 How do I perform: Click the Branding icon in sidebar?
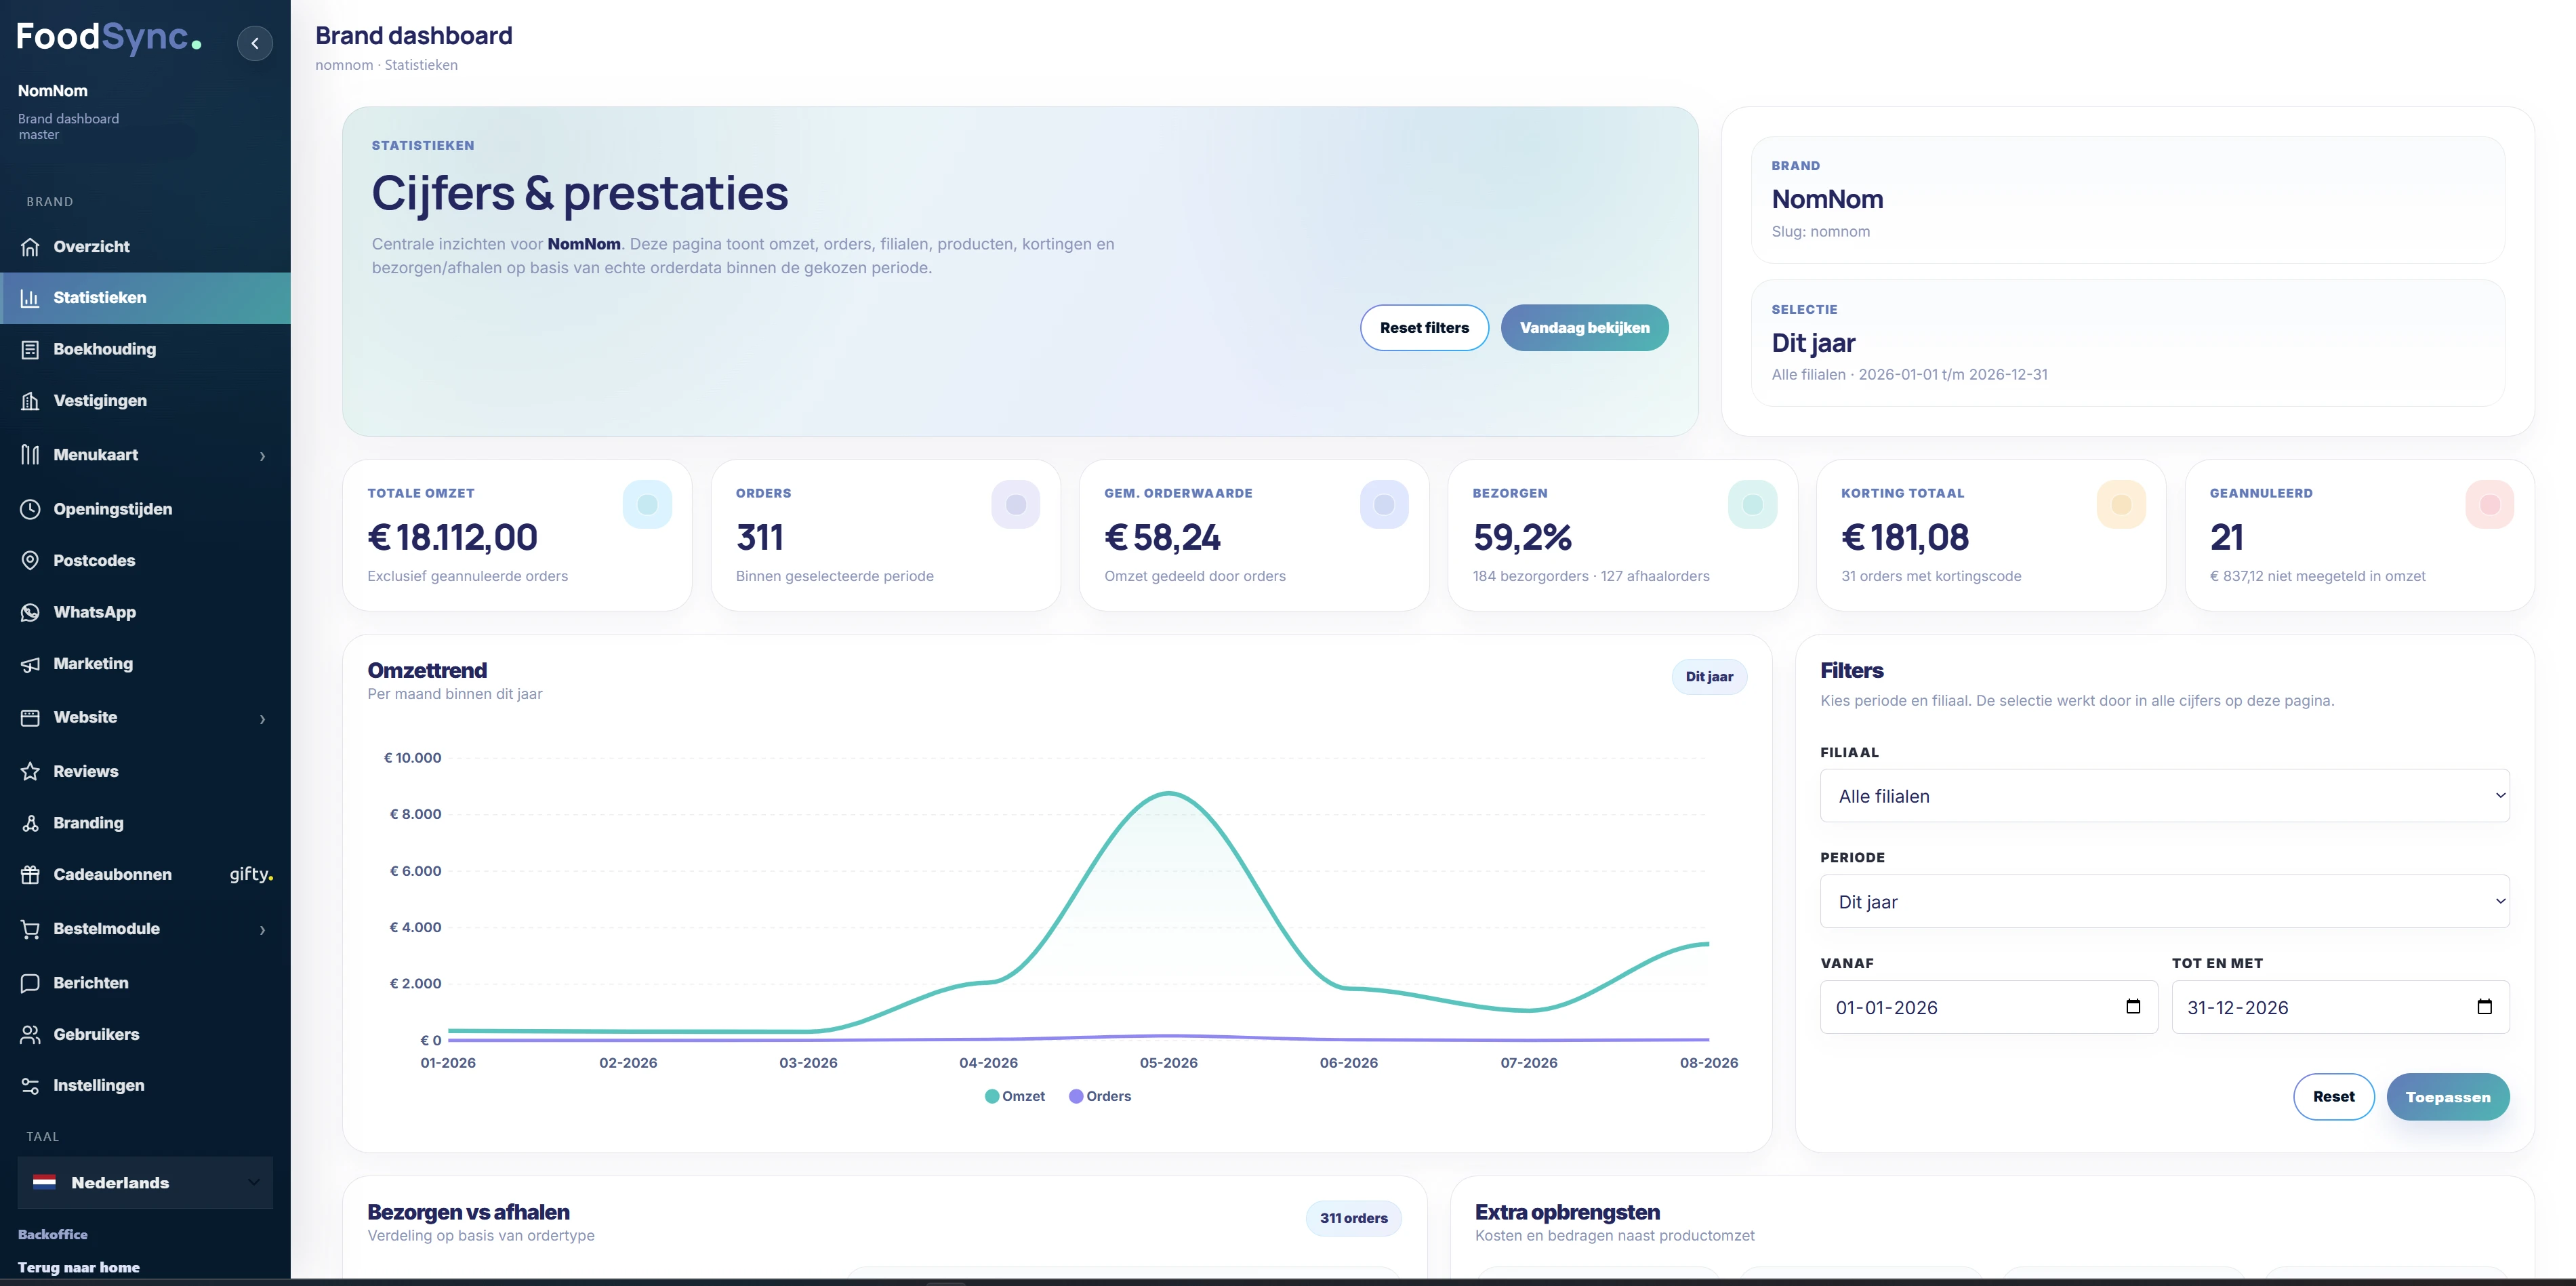(x=31, y=823)
